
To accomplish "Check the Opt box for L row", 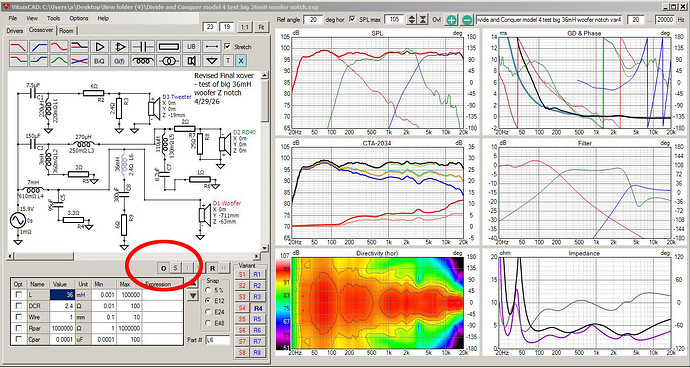I will [x=18, y=294].
